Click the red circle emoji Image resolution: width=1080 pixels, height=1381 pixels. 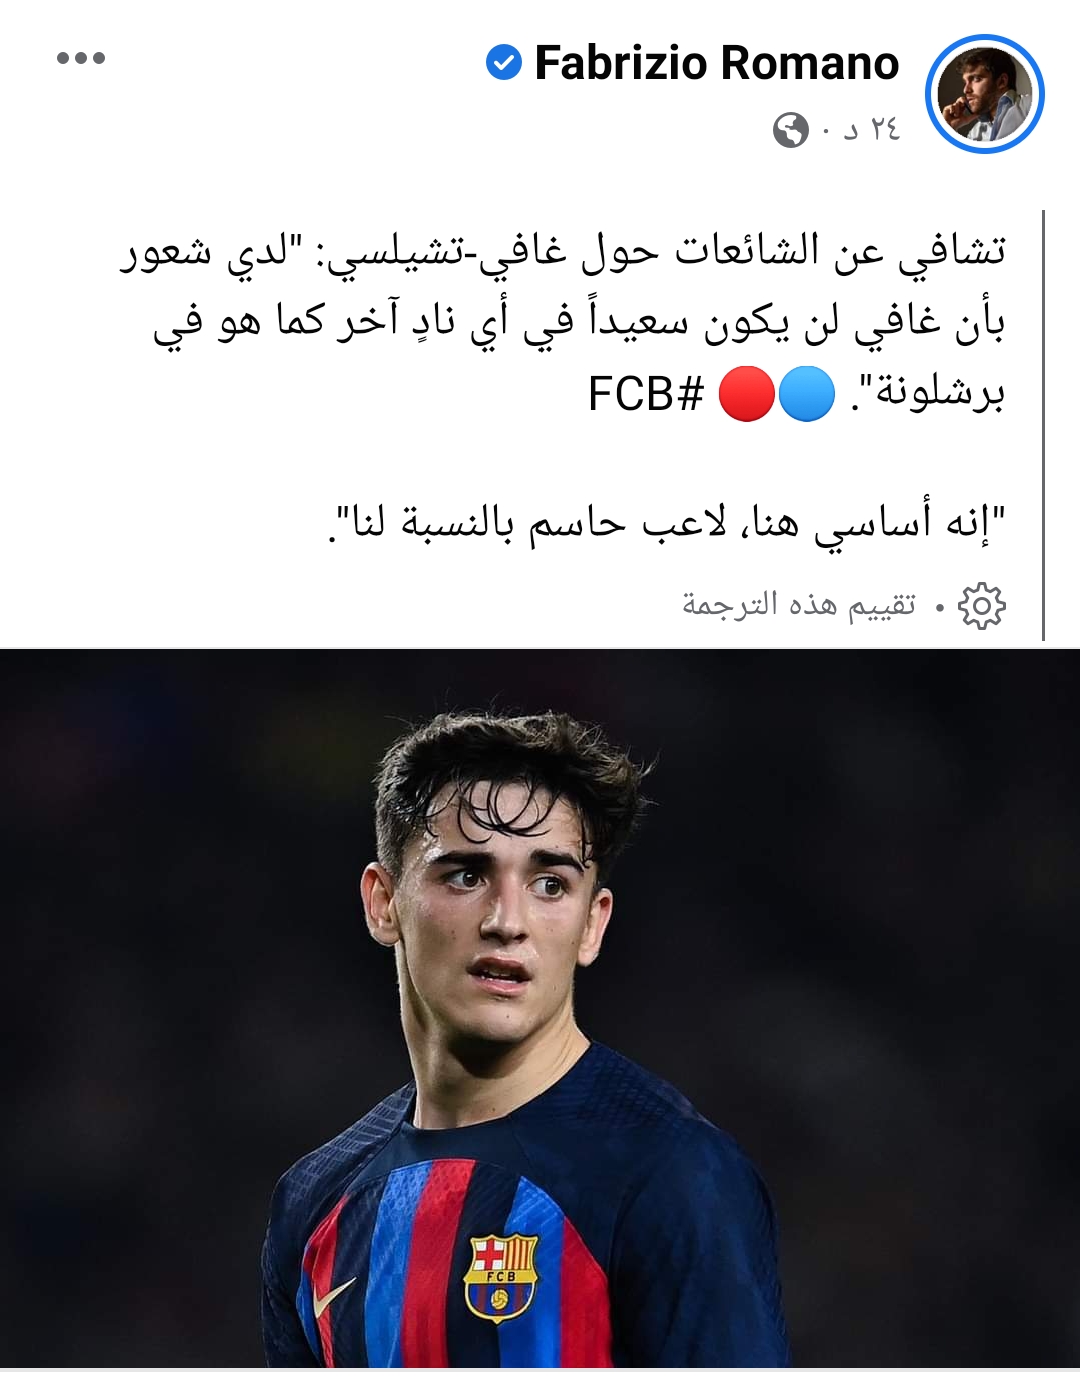coord(747,394)
